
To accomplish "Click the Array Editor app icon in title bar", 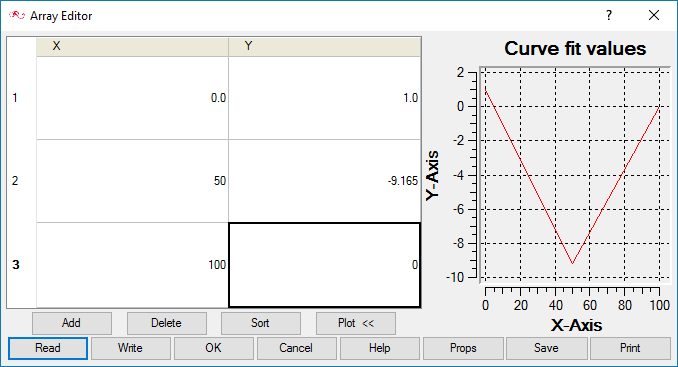I will coord(16,16).
